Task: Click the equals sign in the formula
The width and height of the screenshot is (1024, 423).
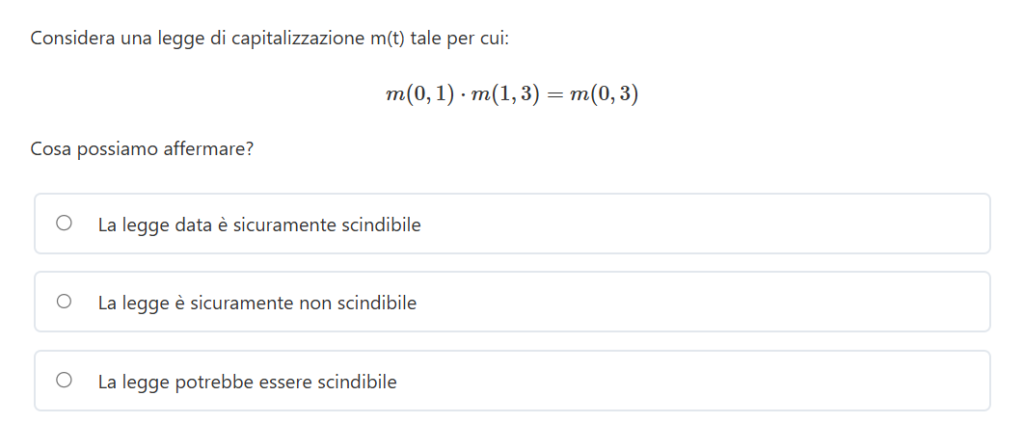Action: point(551,95)
